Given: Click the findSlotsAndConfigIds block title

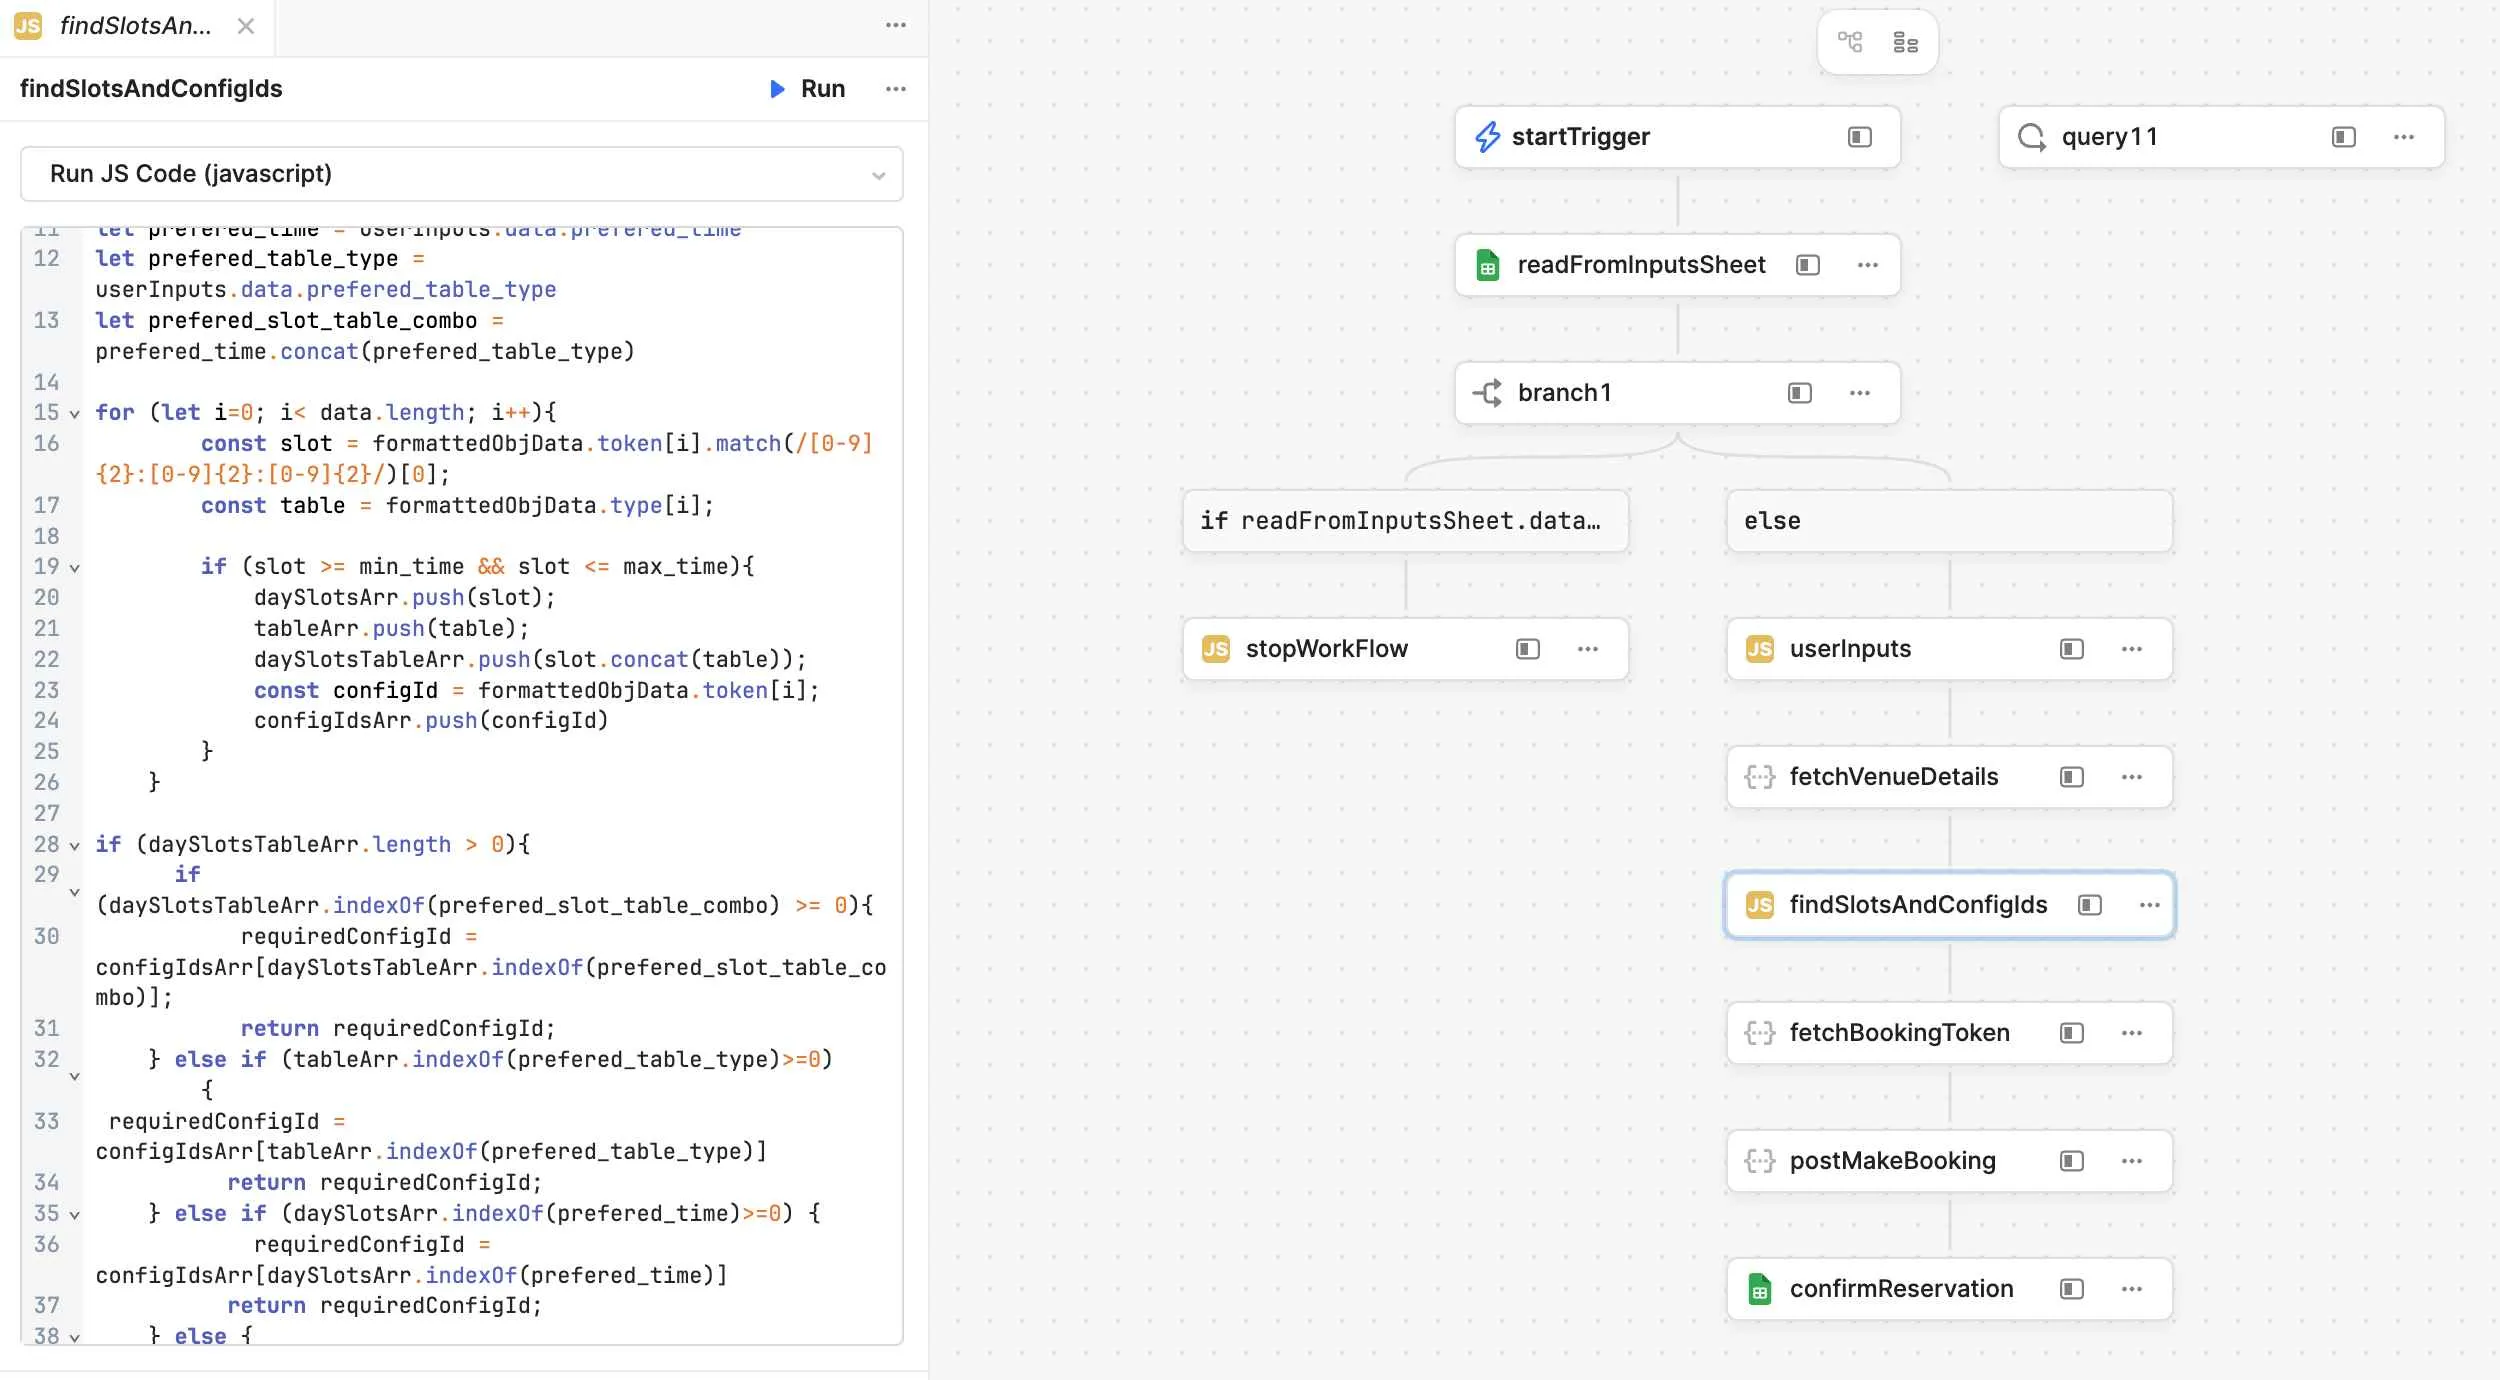Looking at the screenshot, I should [x=151, y=89].
